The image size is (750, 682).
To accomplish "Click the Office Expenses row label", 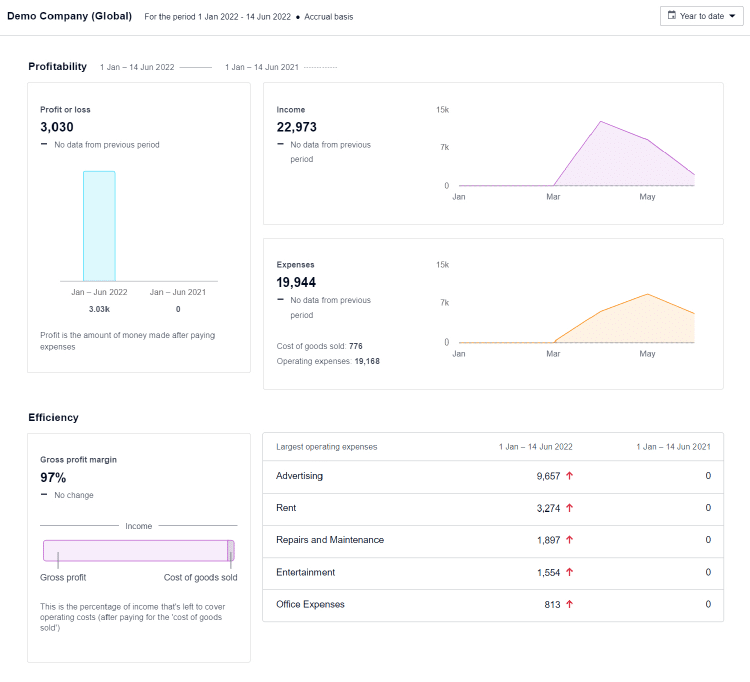I will (310, 604).
